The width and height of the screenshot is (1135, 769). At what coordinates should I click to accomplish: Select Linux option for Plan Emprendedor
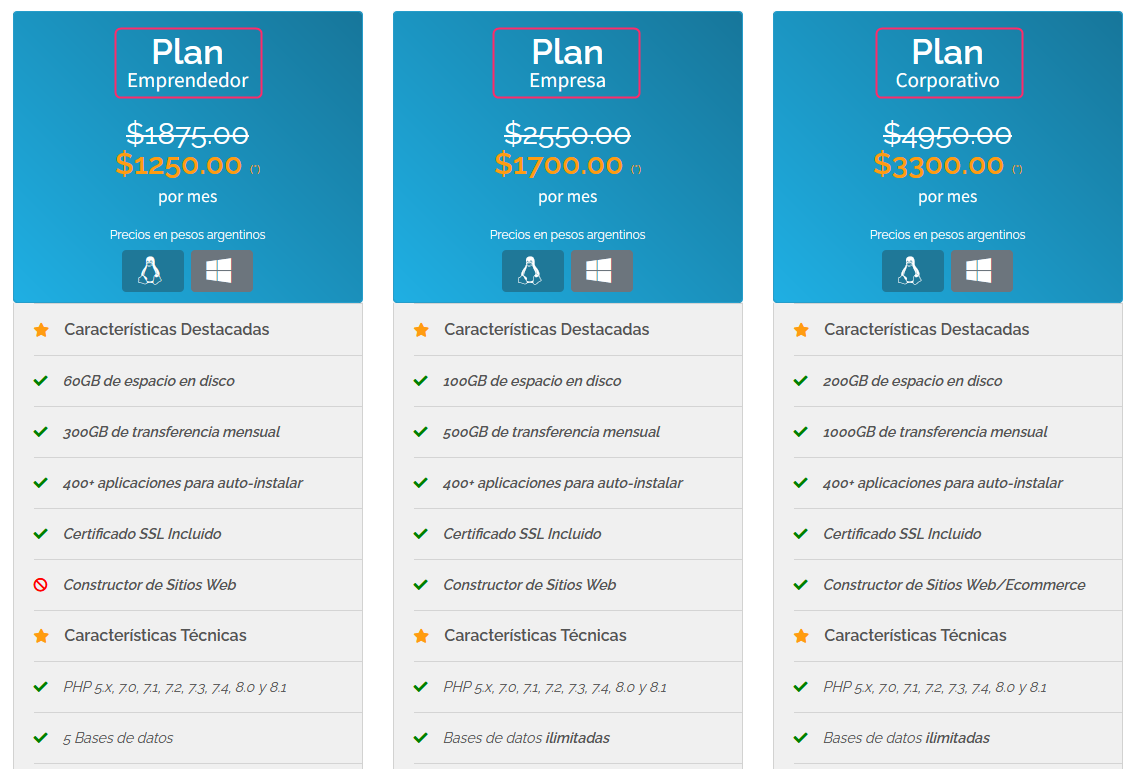[x=153, y=271]
